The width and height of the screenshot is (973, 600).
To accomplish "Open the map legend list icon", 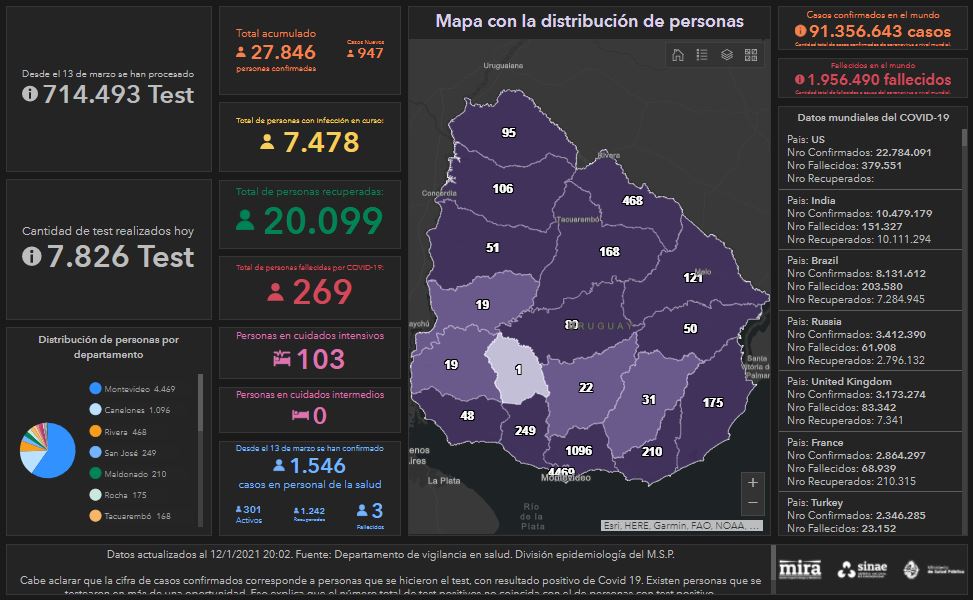I will click(x=702, y=55).
